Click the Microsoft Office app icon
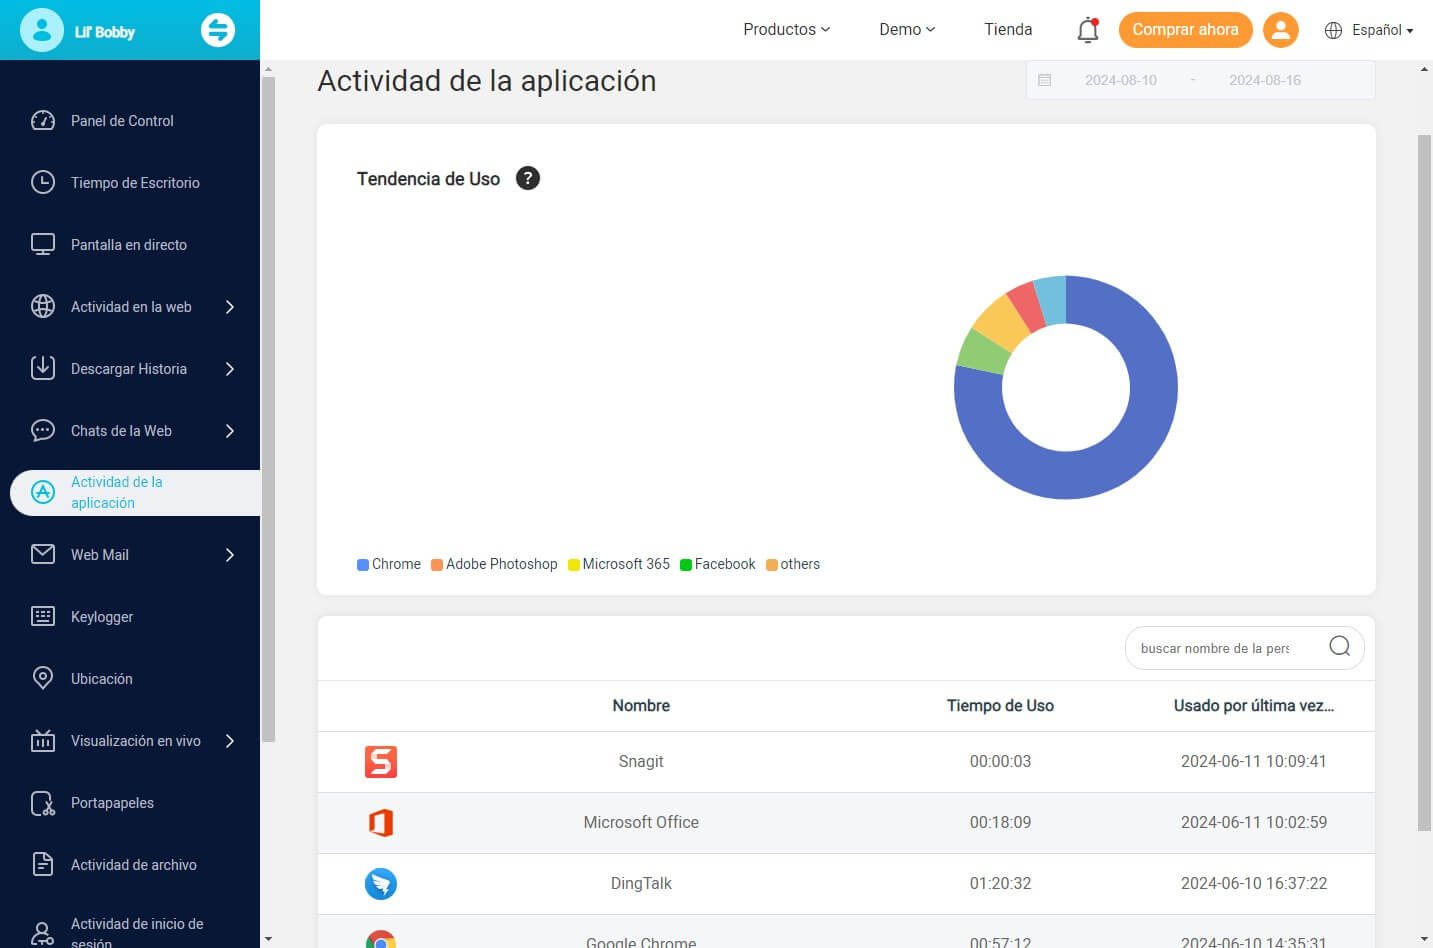 coord(381,823)
